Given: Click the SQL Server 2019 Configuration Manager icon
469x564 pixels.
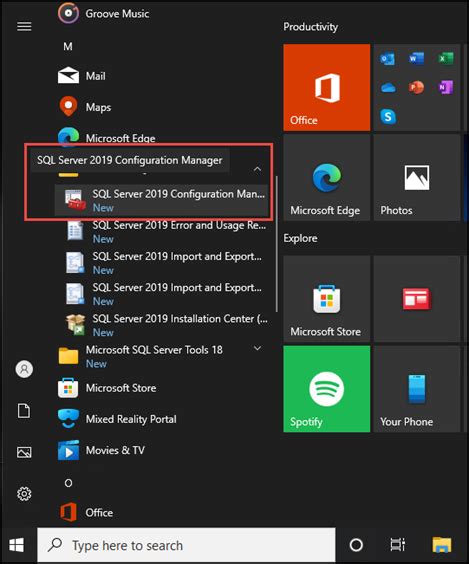Looking at the screenshot, I should click(x=75, y=200).
